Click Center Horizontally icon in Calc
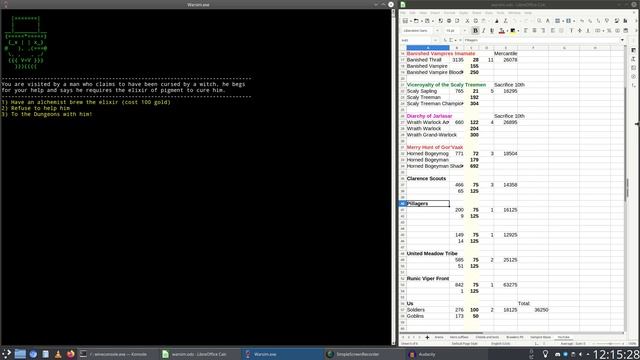Image resolution: width=640 pixels, height=360 pixels. (534, 31)
